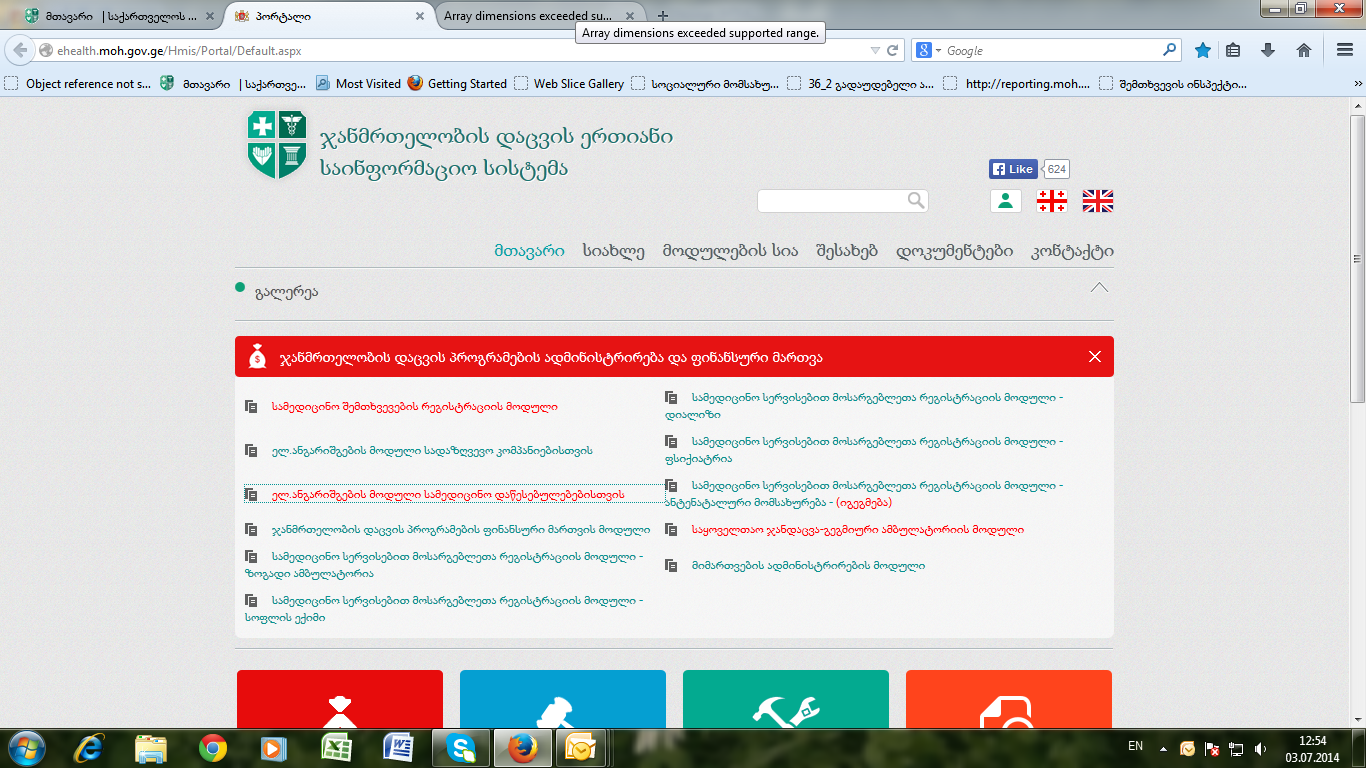Switch to English via the UK flag
The width and height of the screenshot is (1366, 768).
tap(1097, 201)
